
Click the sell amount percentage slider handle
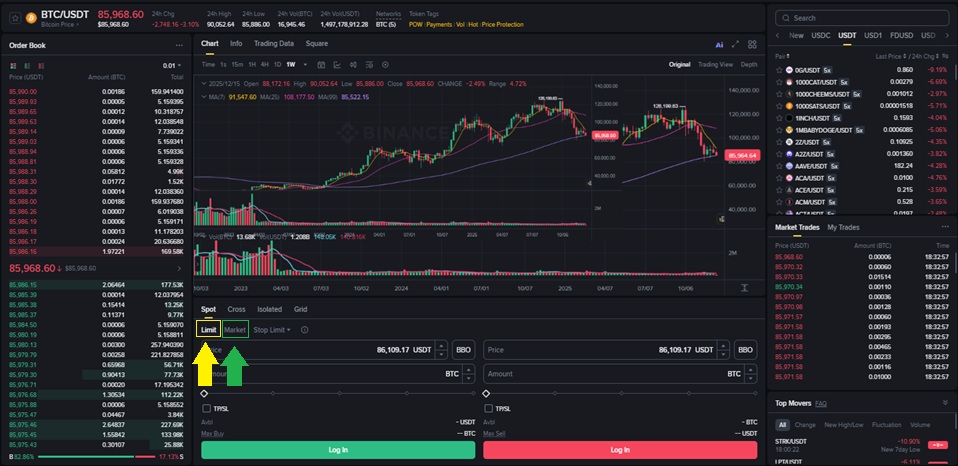tap(486, 393)
